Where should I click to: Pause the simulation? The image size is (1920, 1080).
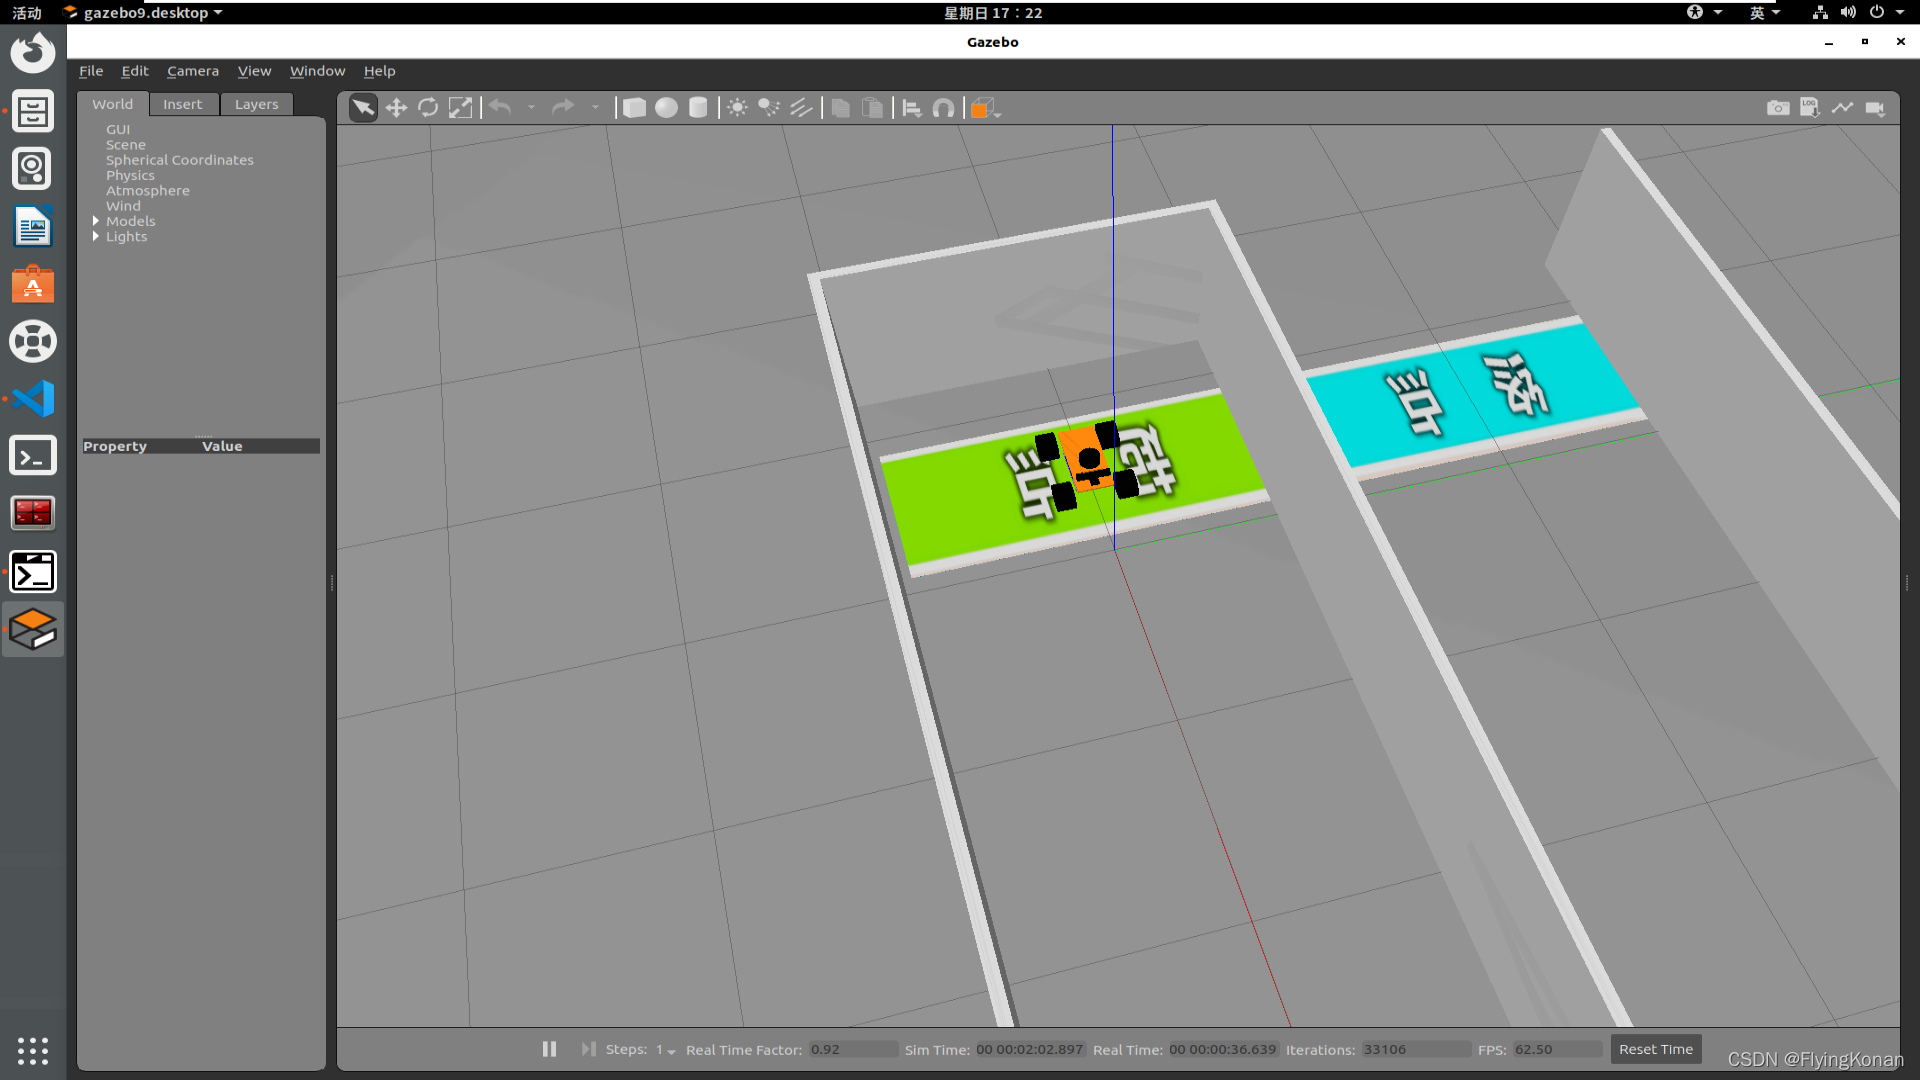tap(549, 1049)
